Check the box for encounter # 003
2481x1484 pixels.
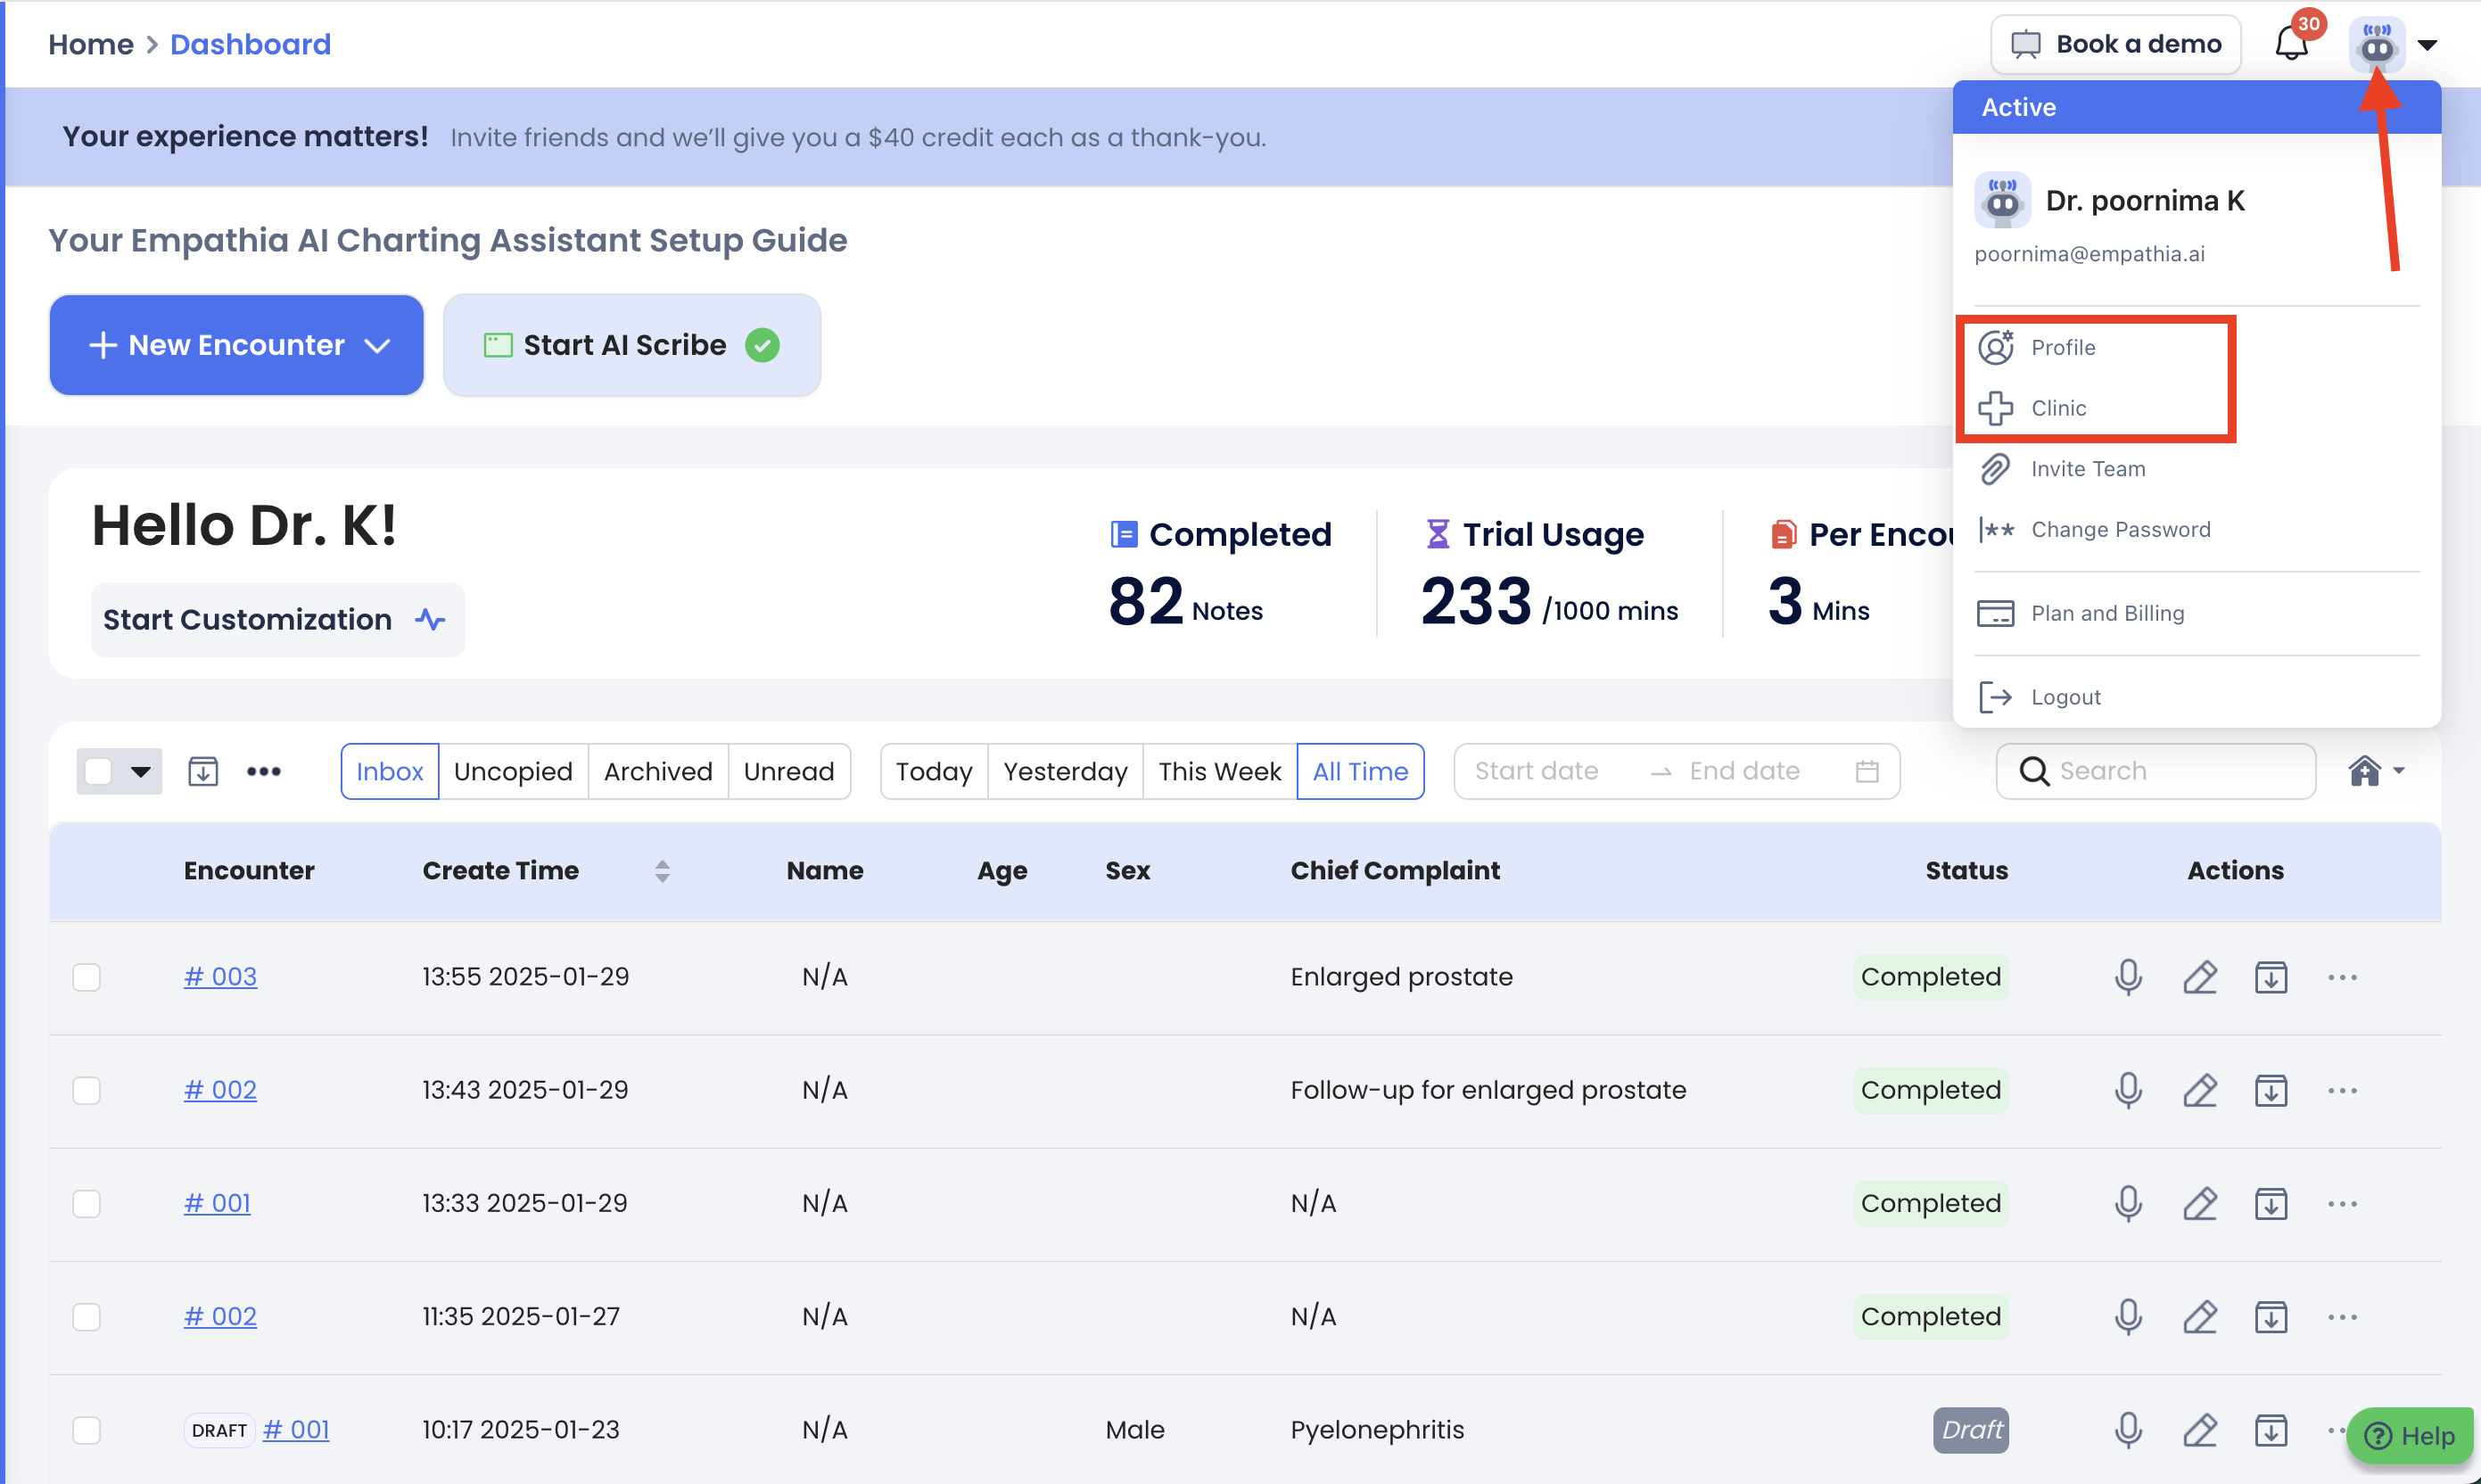pos(87,977)
